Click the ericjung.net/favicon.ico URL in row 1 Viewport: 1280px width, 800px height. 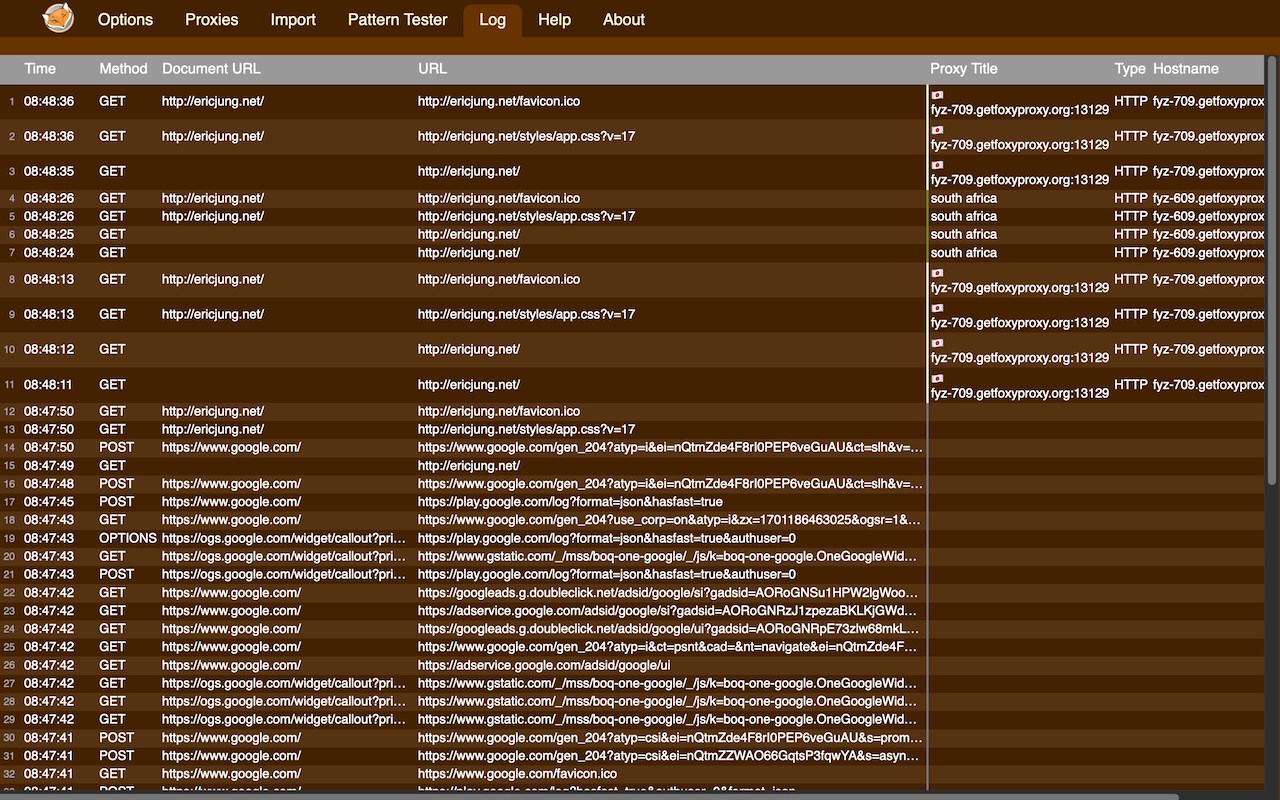(499, 101)
